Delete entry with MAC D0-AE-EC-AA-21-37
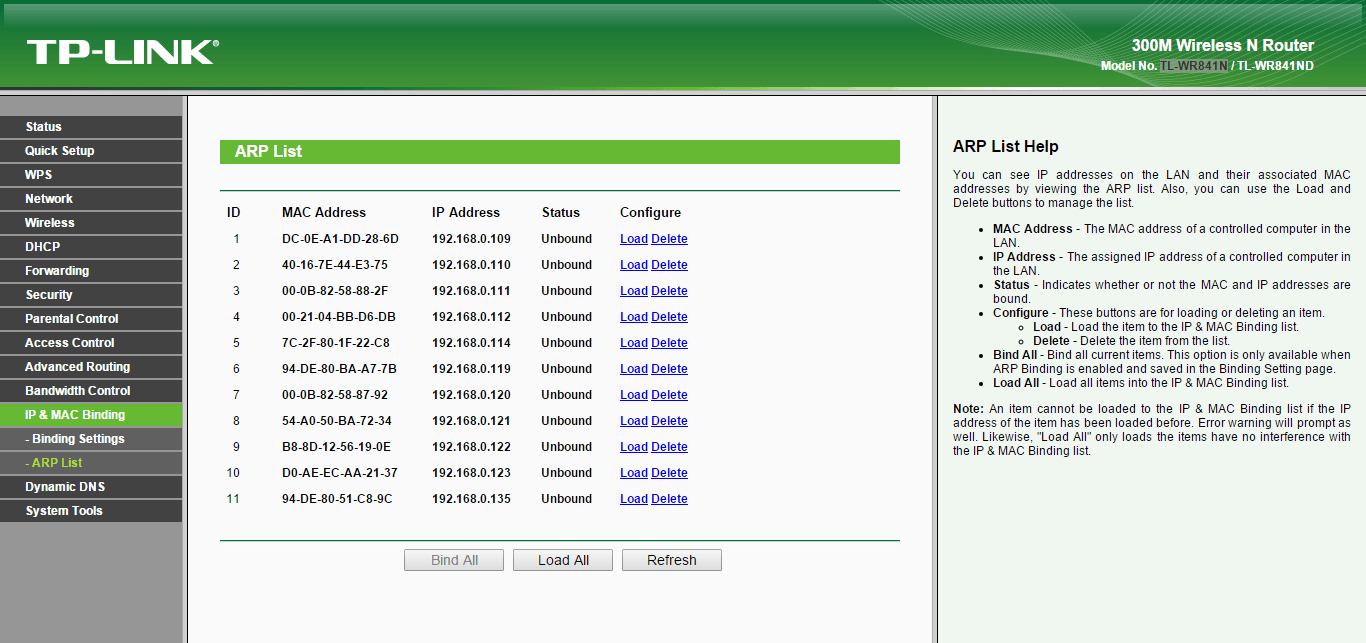This screenshot has width=1366, height=643. point(669,473)
